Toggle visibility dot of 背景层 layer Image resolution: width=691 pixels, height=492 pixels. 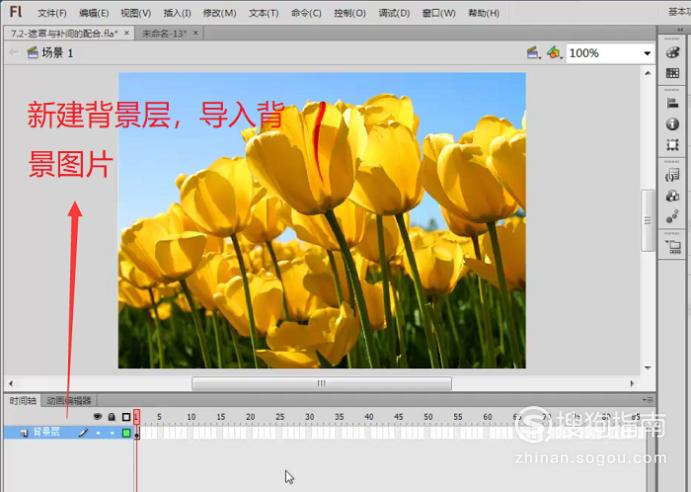coord(98,433)
